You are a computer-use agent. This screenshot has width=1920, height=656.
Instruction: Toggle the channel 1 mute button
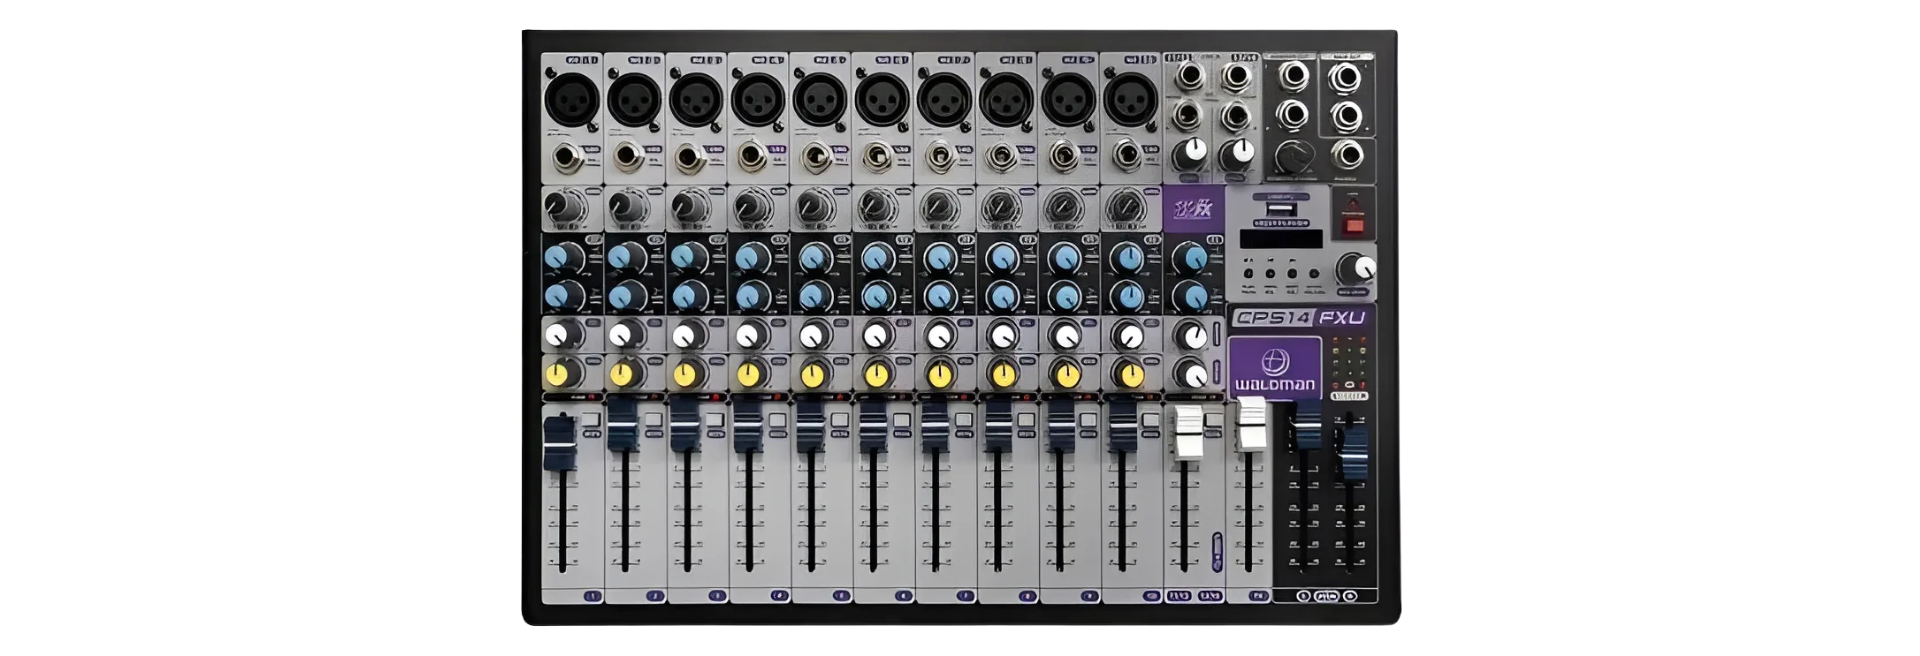pyautogui.click(x=591, y=421)
